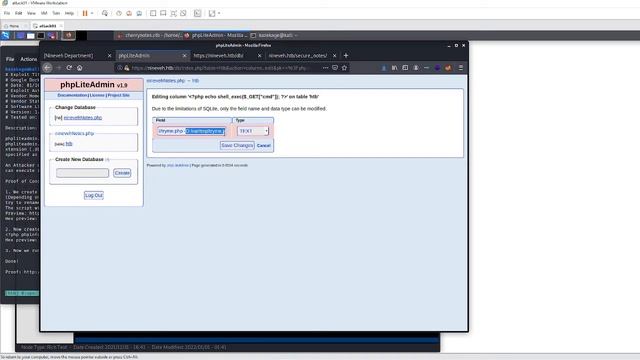Click the VMware snapshot manager icon

(x=139, y=13)
